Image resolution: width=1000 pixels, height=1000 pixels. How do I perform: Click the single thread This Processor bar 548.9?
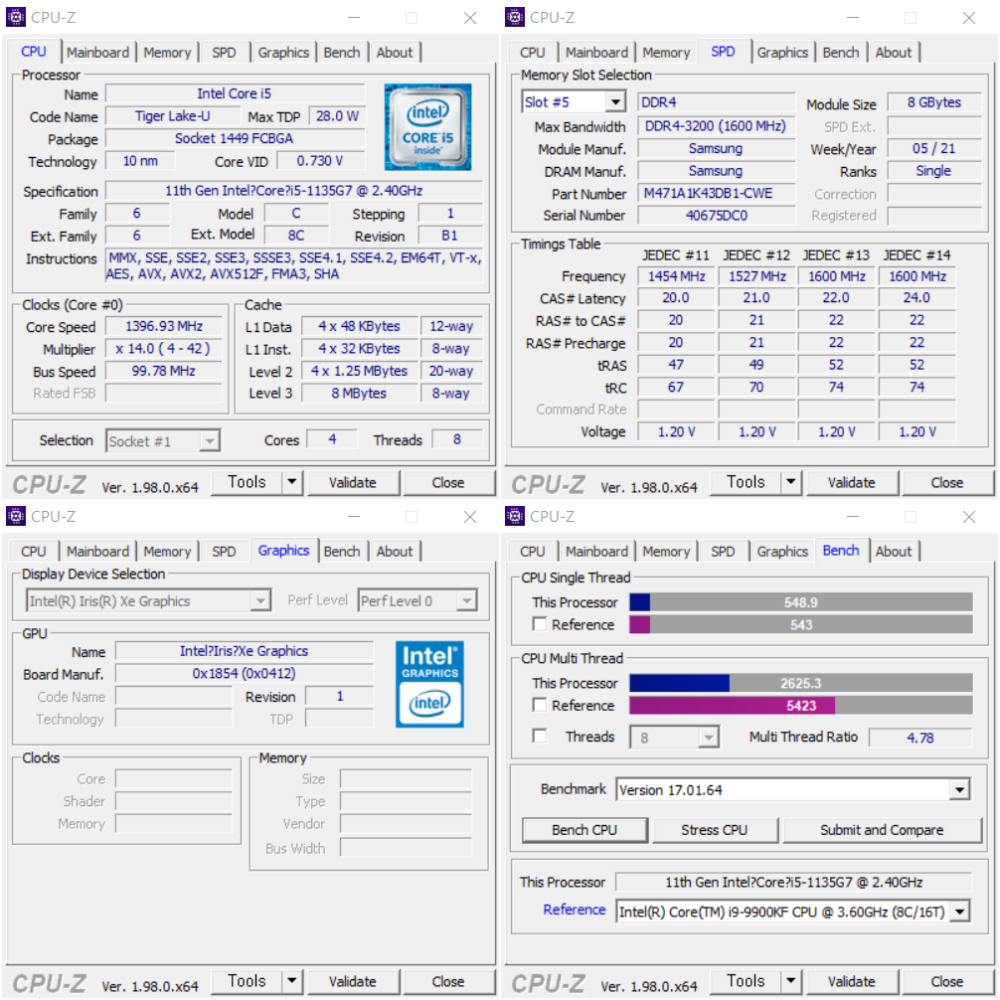801,602
